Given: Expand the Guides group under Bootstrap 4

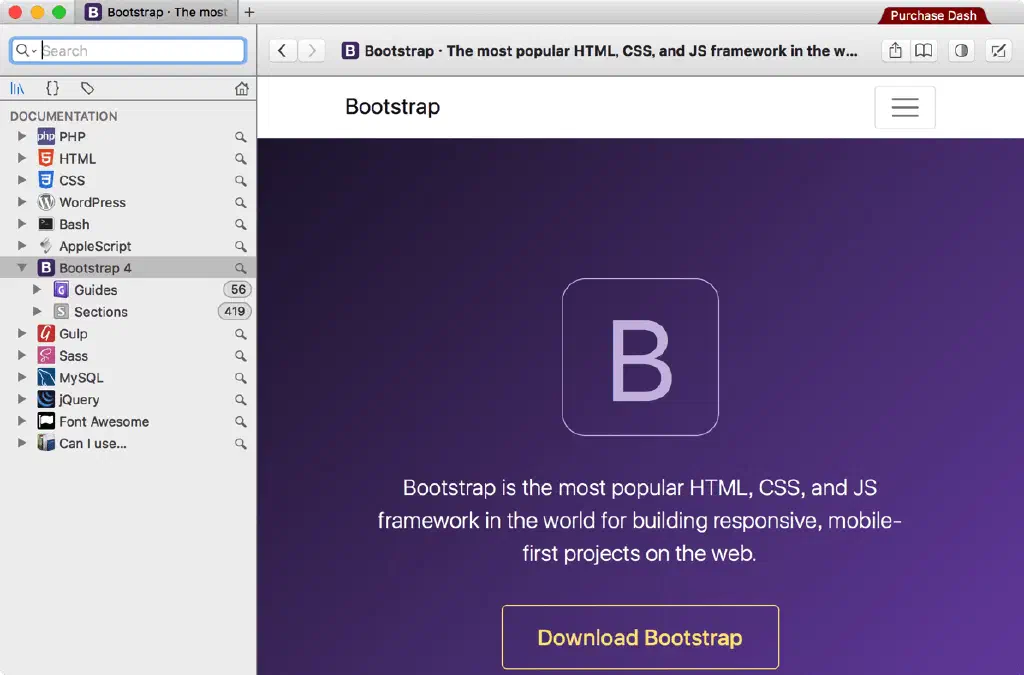Looking at the screenshot, I should tap(37, 290).
